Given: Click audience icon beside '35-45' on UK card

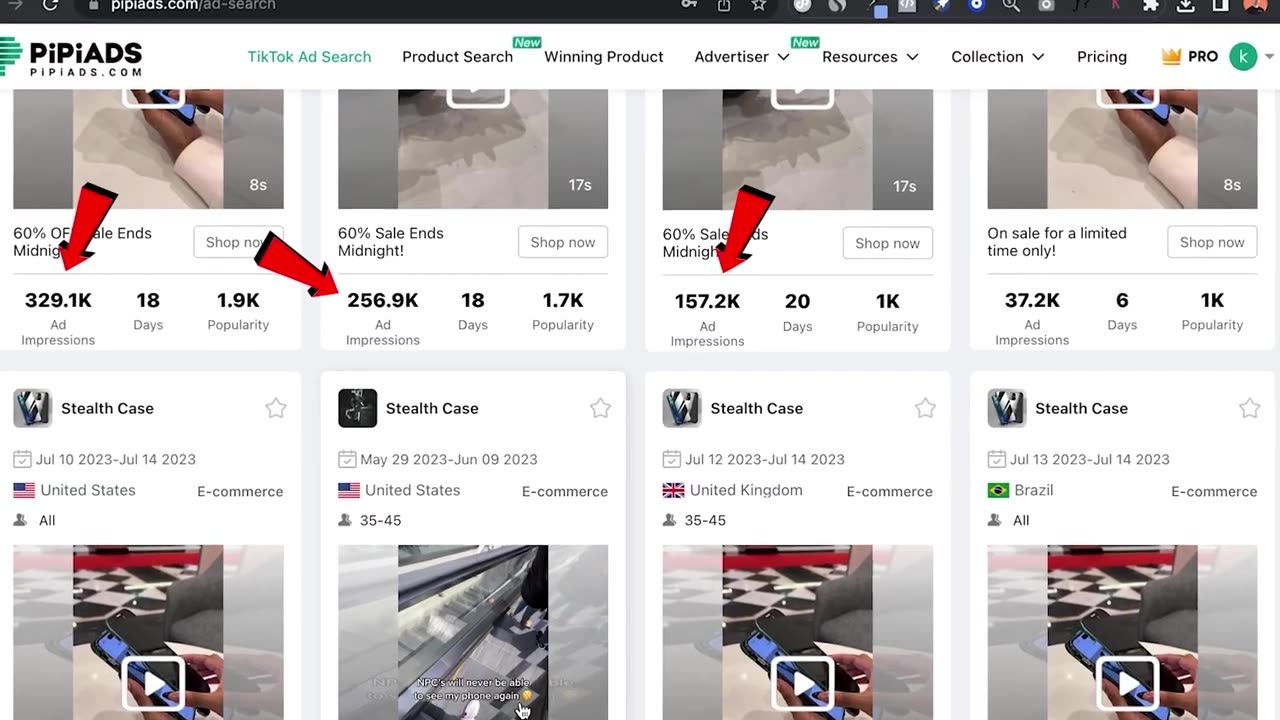Looking at the screenshot, I should tap(670, 520).
